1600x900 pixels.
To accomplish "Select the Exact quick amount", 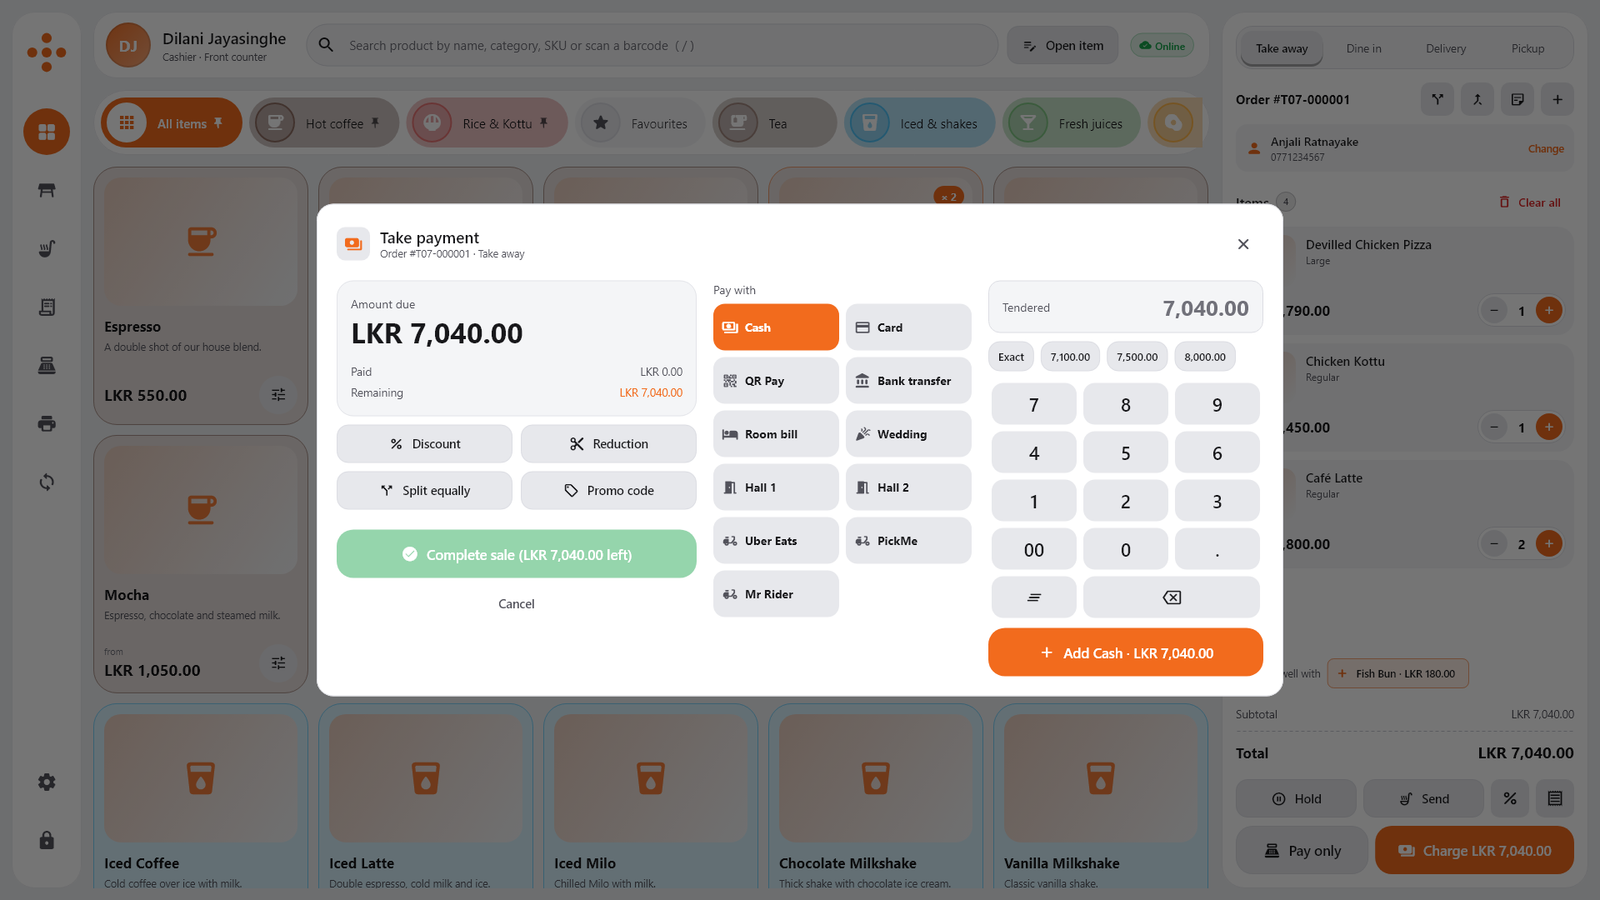I will pyautogui.click(x=1011, y=357).
